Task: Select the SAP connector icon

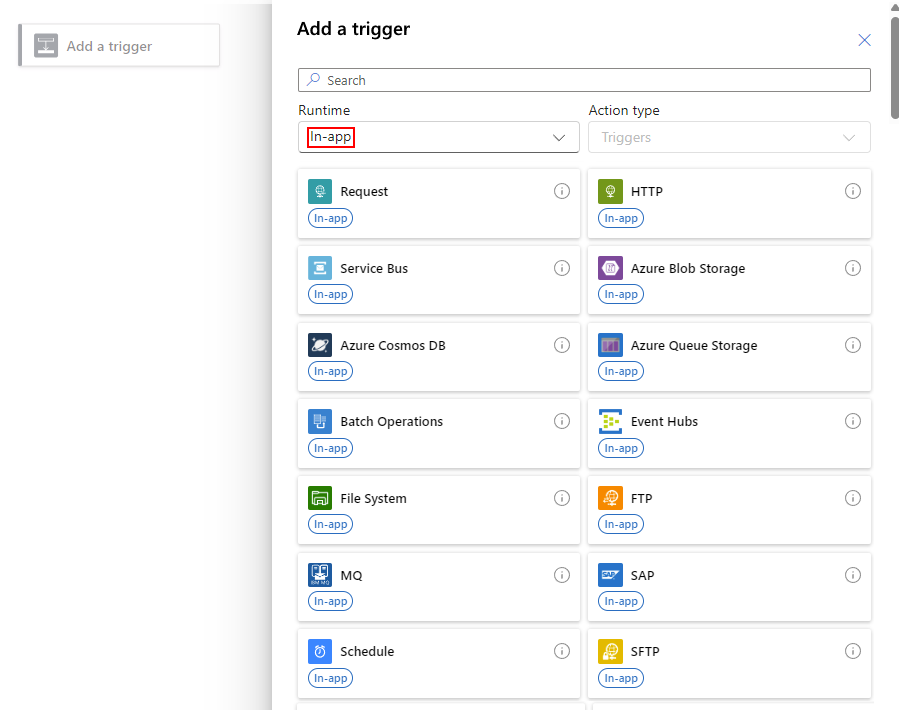Action: (x=610, y=575)
